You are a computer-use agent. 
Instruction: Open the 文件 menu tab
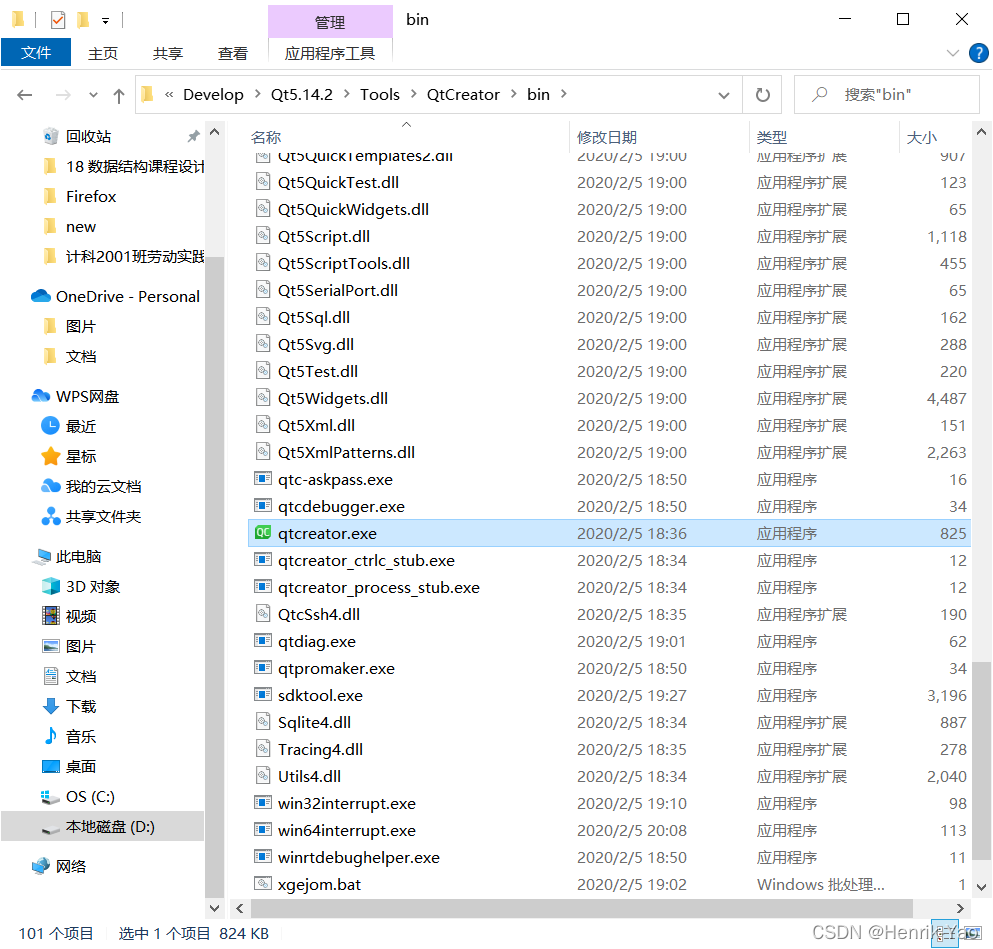coord(36,53)
